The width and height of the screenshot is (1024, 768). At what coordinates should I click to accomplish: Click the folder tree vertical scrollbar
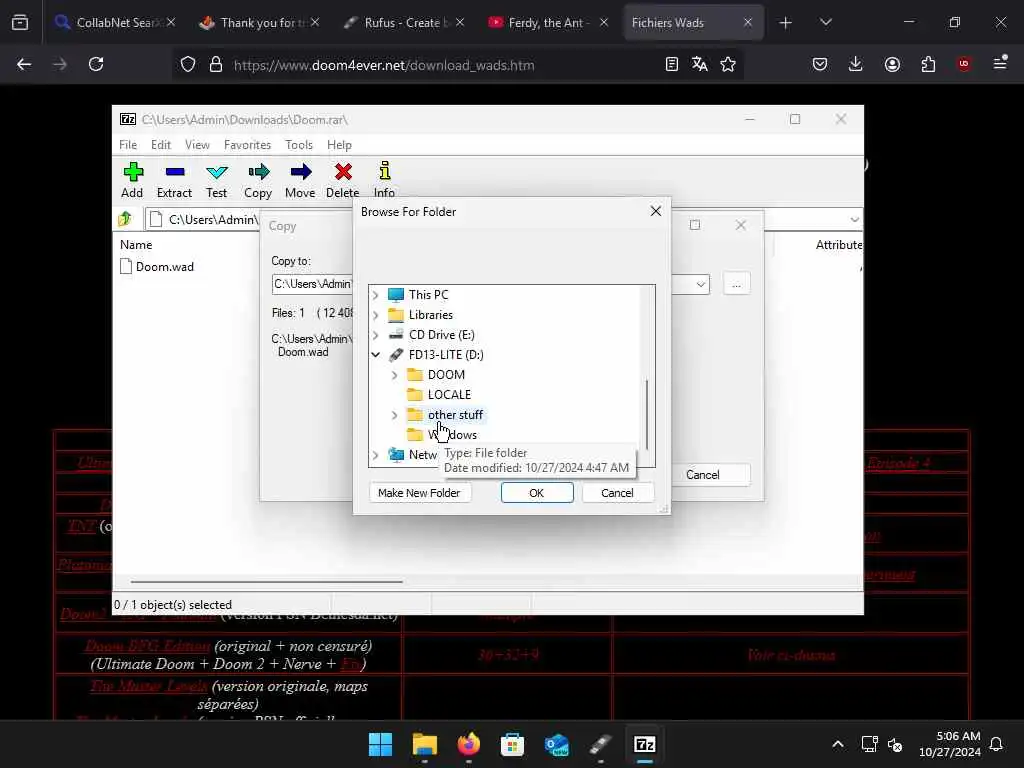coord(647,414)
